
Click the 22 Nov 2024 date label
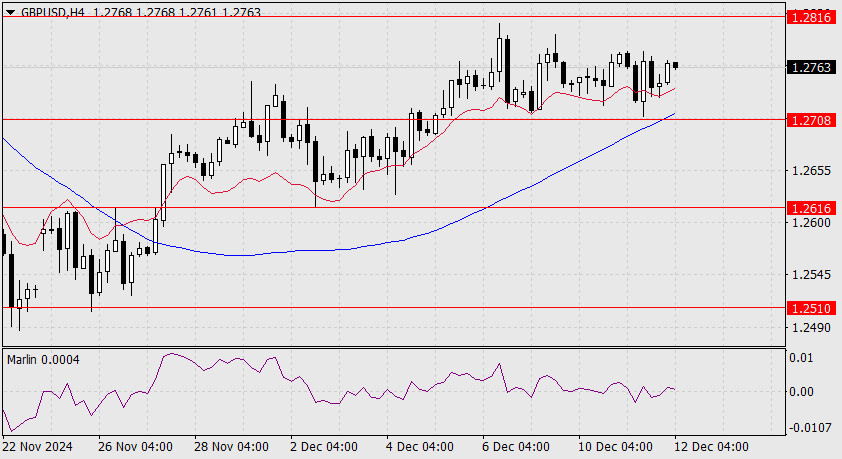pyautogui.click(x=38, y=447)
